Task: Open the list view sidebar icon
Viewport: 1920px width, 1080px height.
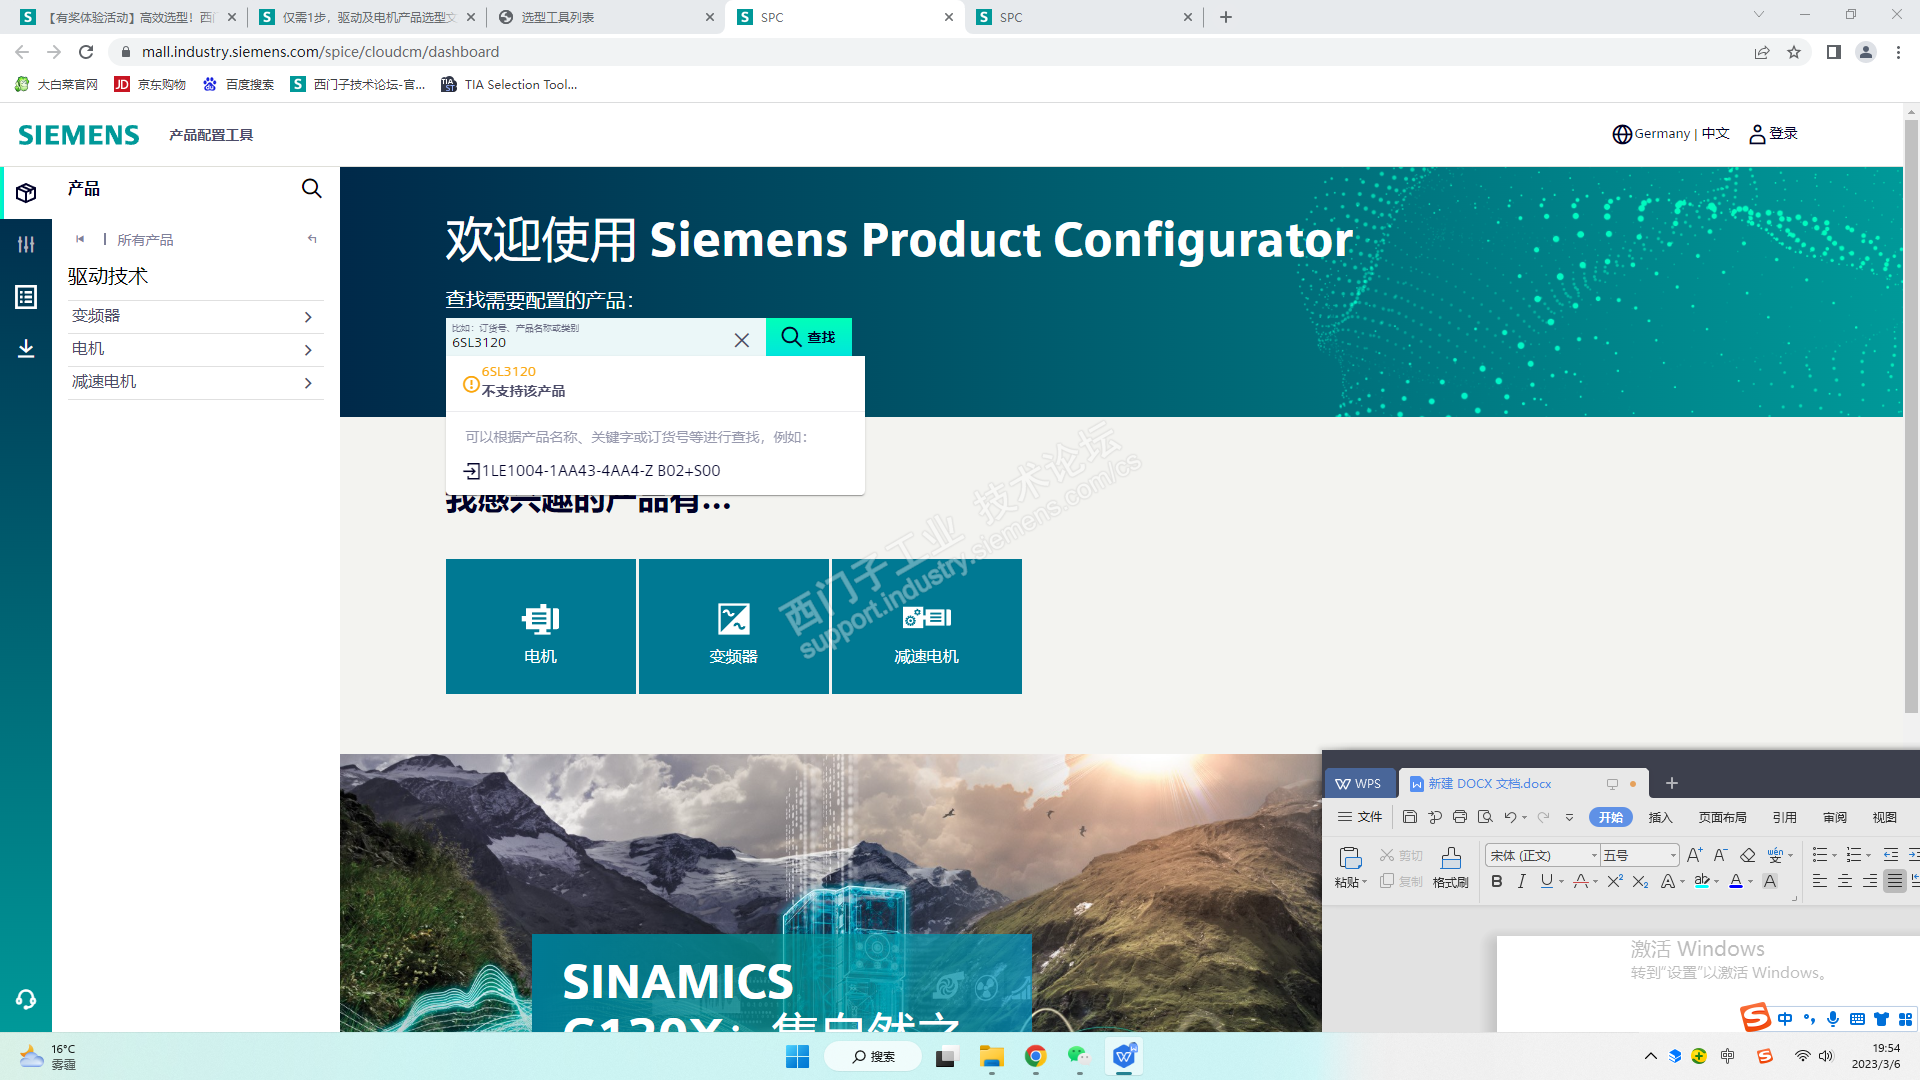Action: click(x=26, y=297)
